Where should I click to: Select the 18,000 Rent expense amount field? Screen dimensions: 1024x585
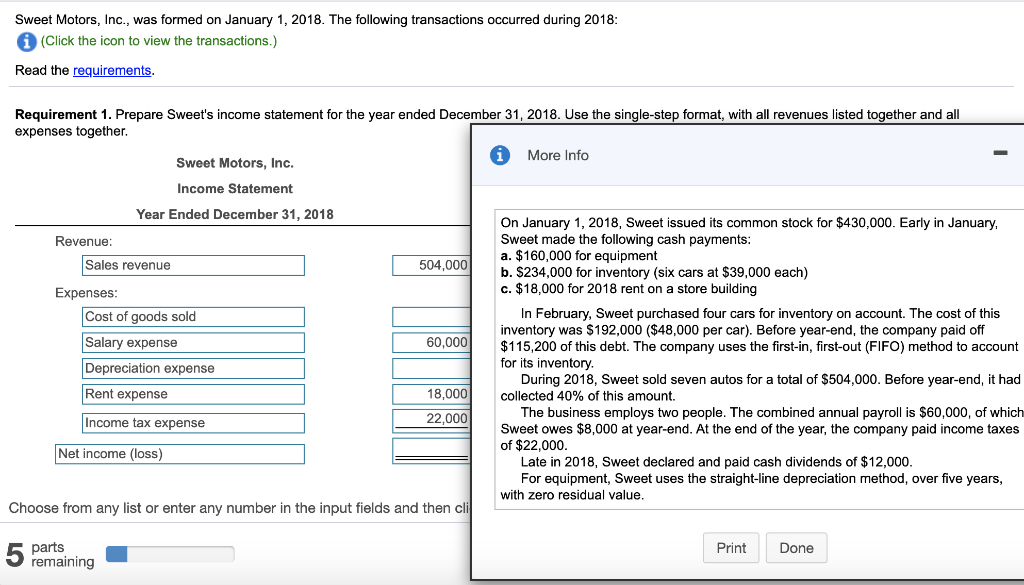click(x=430, y=395)
